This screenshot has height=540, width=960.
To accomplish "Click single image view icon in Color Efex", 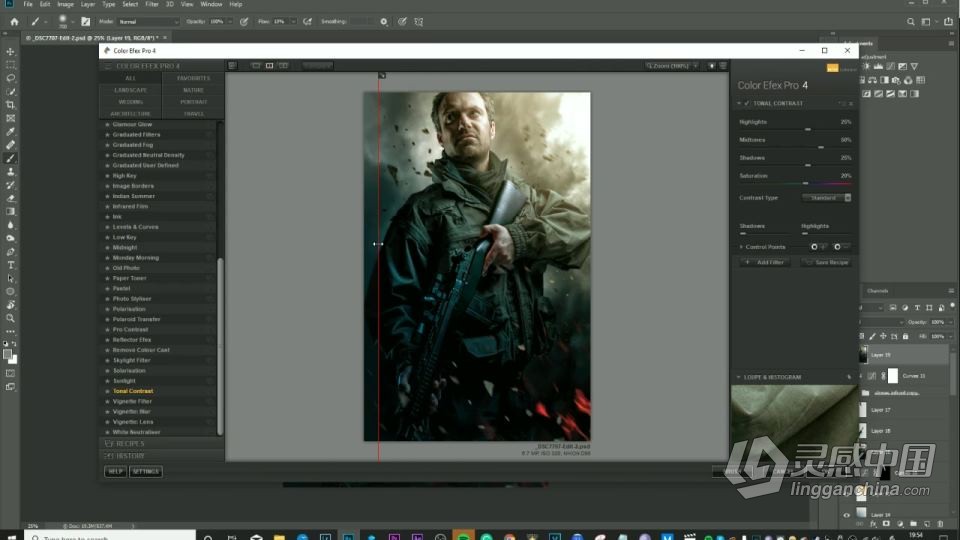I will [x=256, y=66].
